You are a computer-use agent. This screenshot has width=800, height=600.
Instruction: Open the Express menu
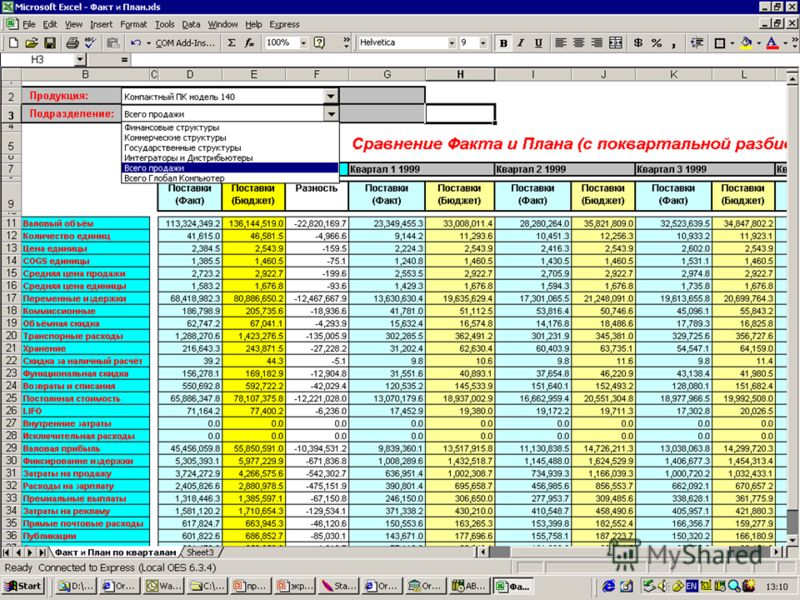[284, 24]
